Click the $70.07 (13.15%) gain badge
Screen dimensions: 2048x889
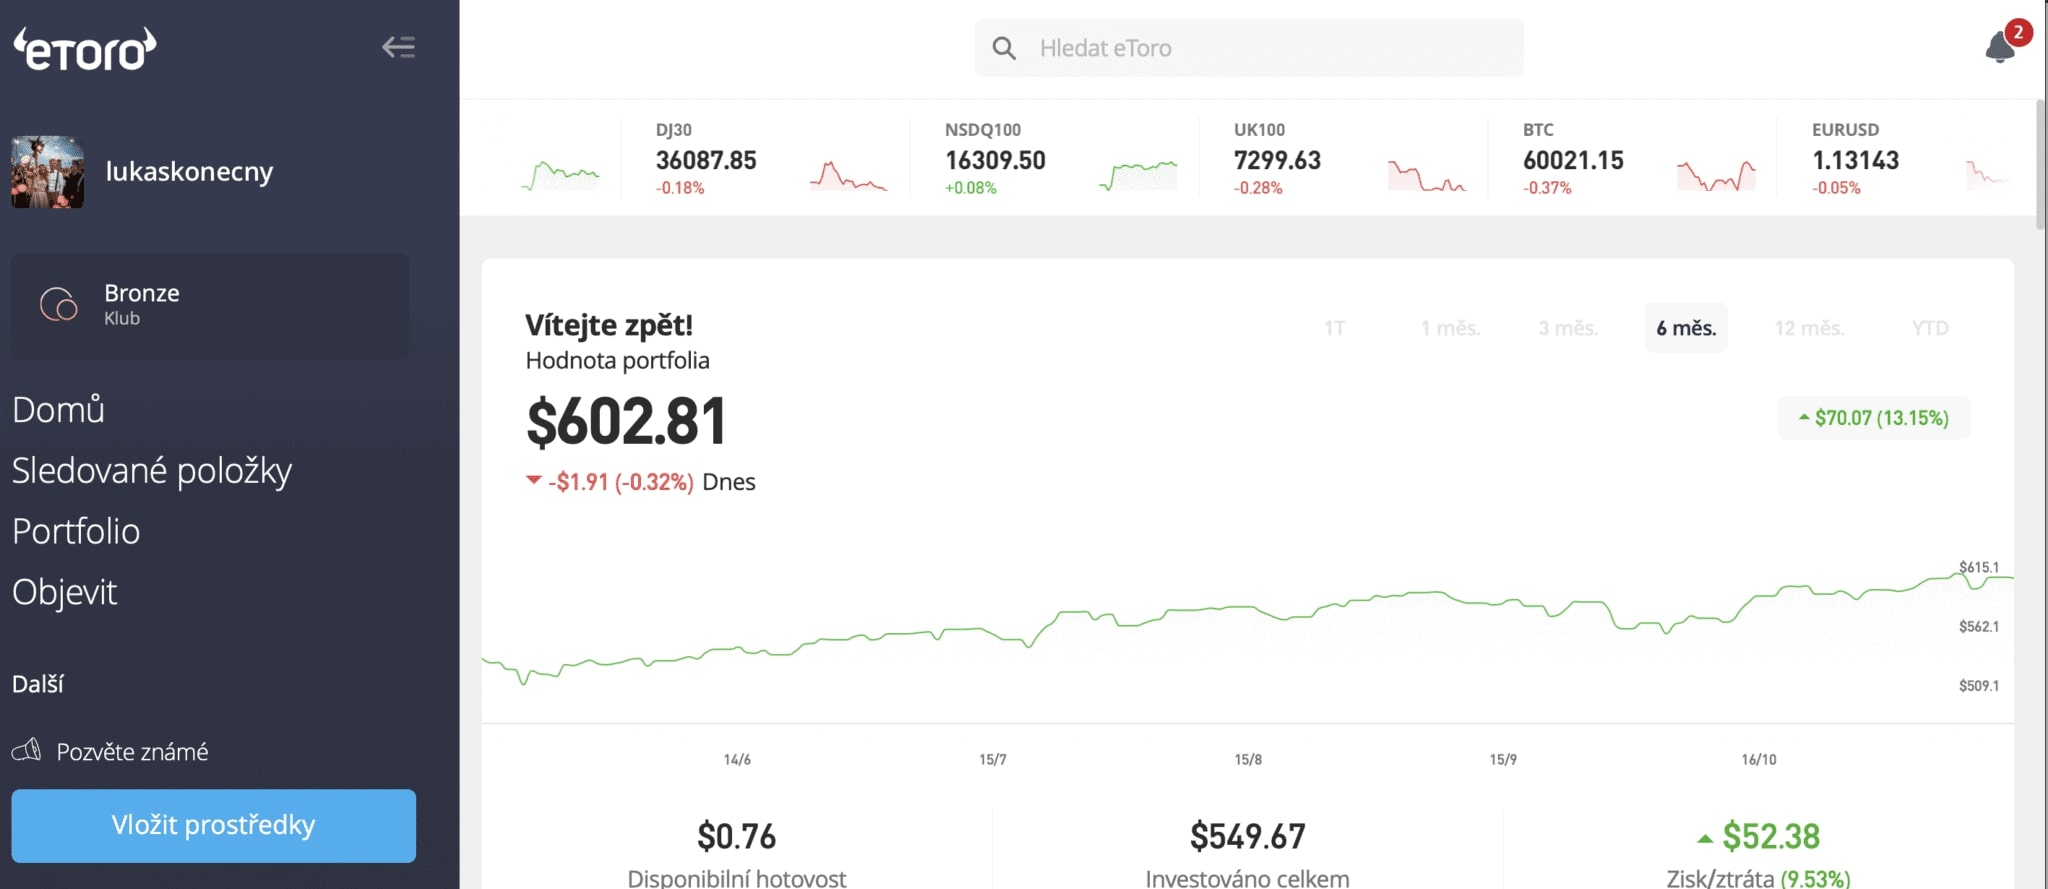tap(1873, 418)
